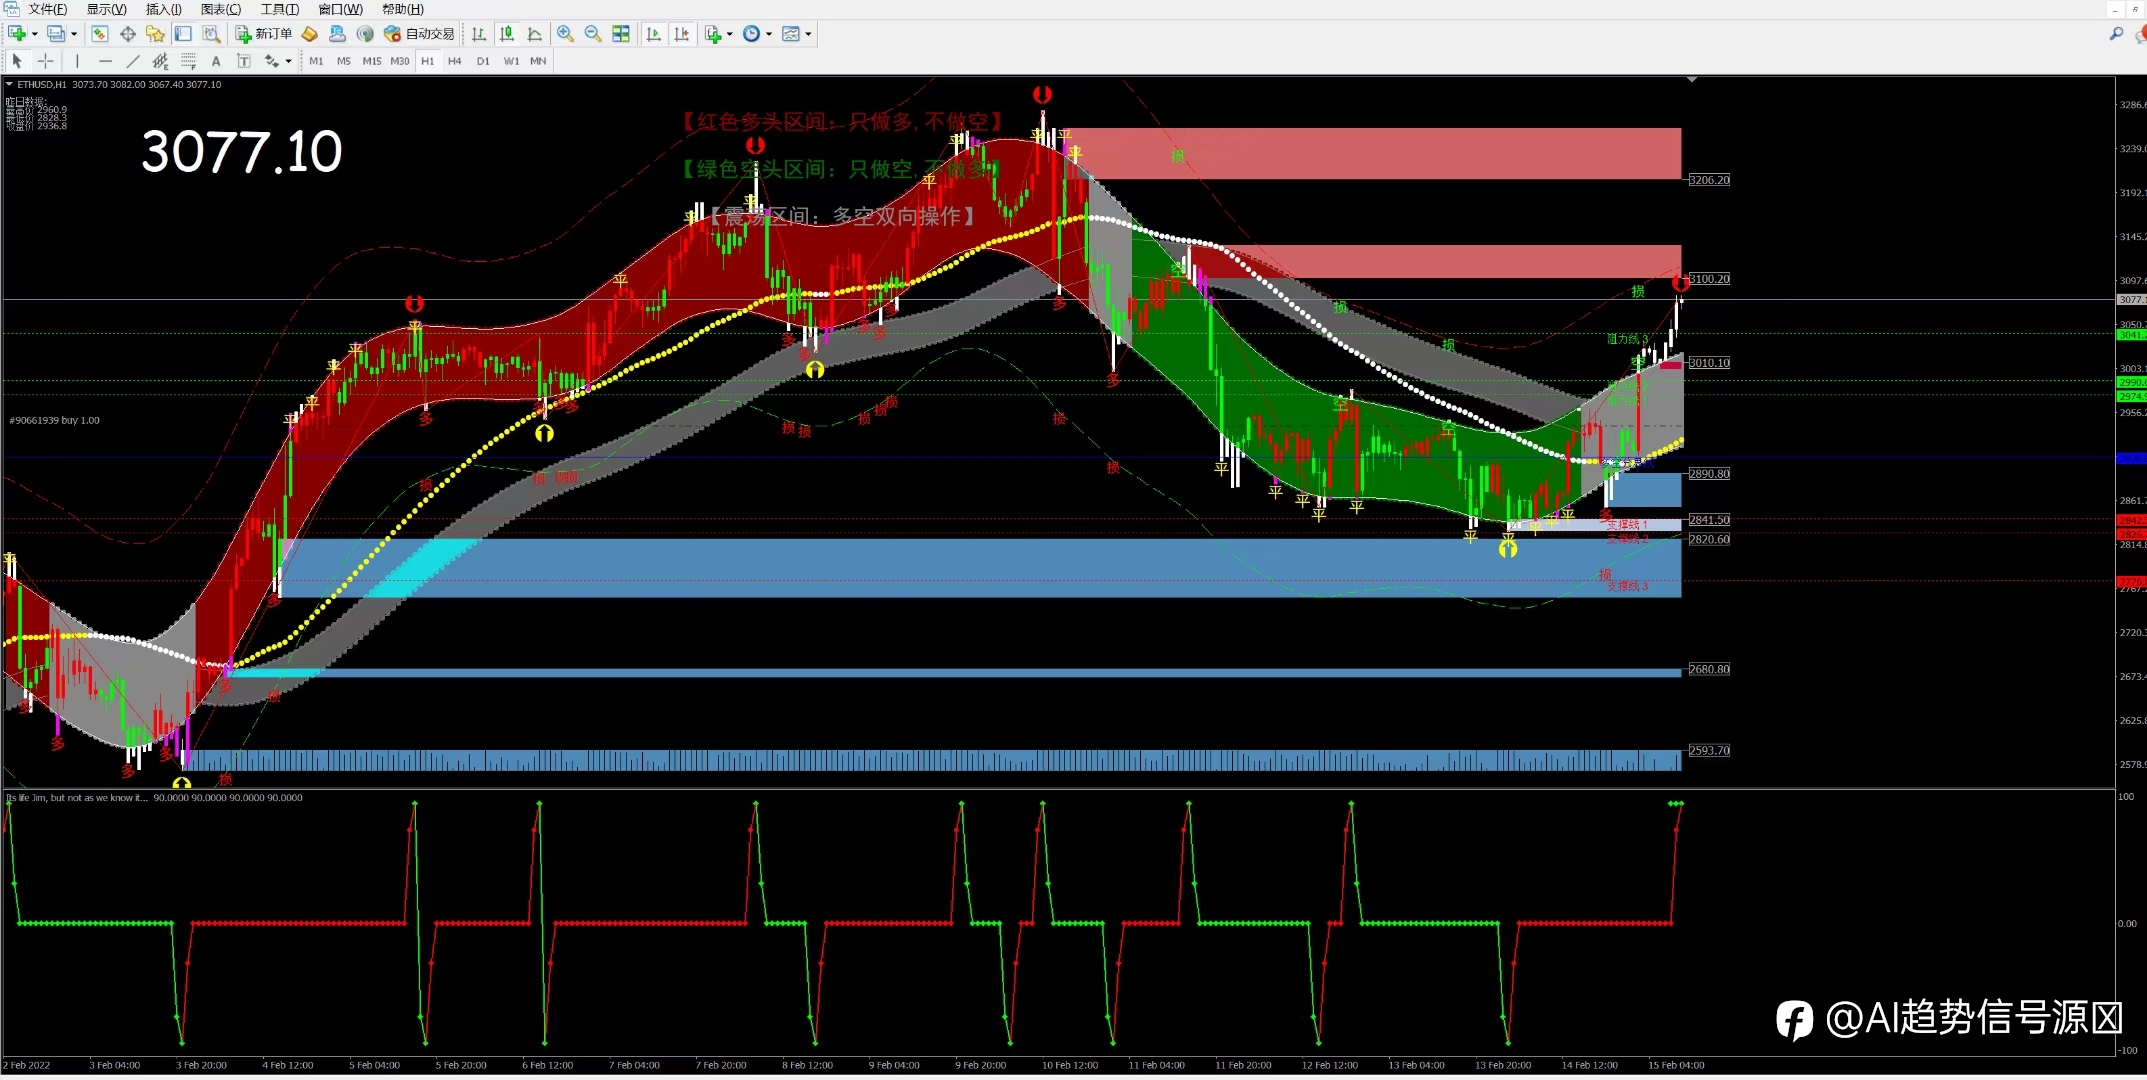Toggle chart shift icon
This screenshot has width=2147, height=1080.
(682, 34)
